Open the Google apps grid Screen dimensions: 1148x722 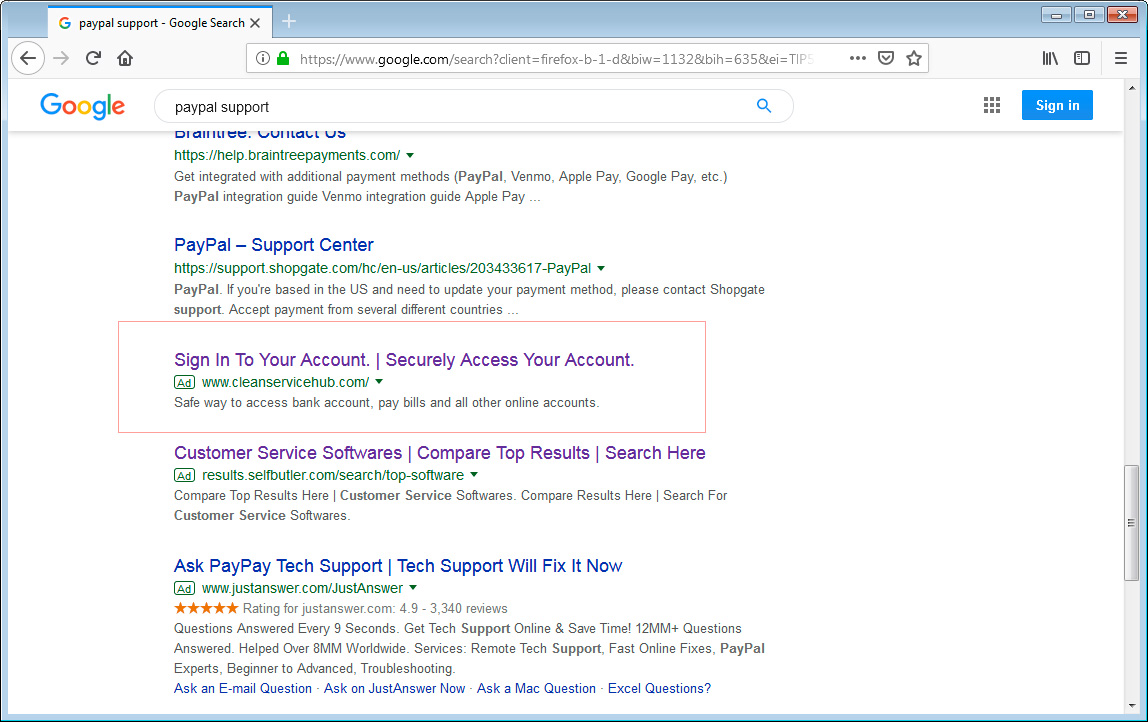991,105
